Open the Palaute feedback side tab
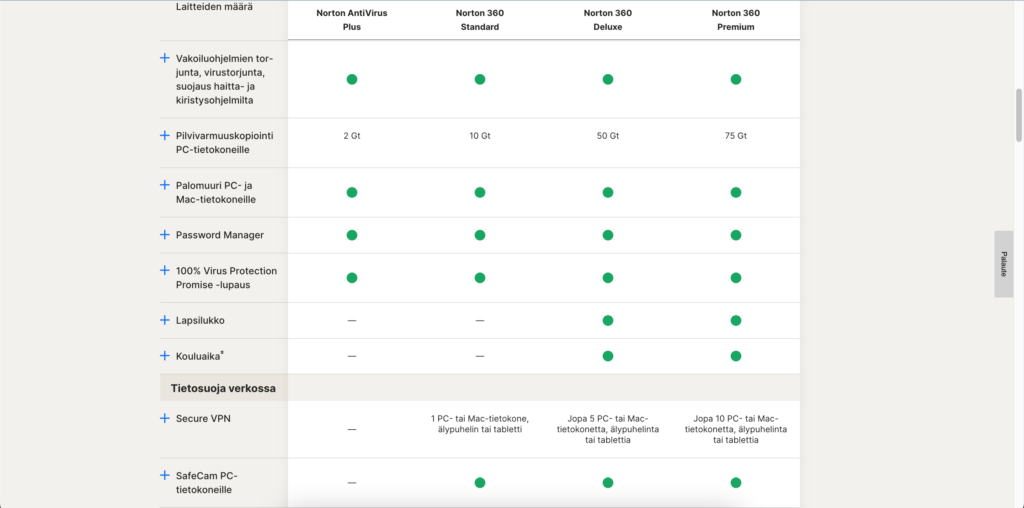Screen dimensions: 1024x508 pyautogui.click(x=1004, y=264)
